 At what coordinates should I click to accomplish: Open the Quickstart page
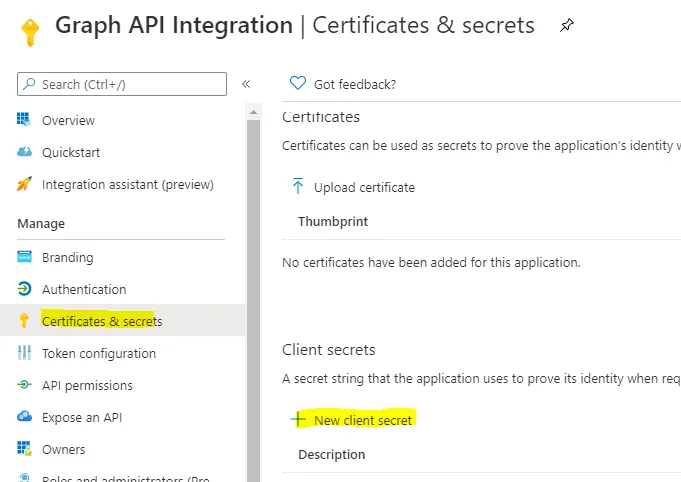71,152
